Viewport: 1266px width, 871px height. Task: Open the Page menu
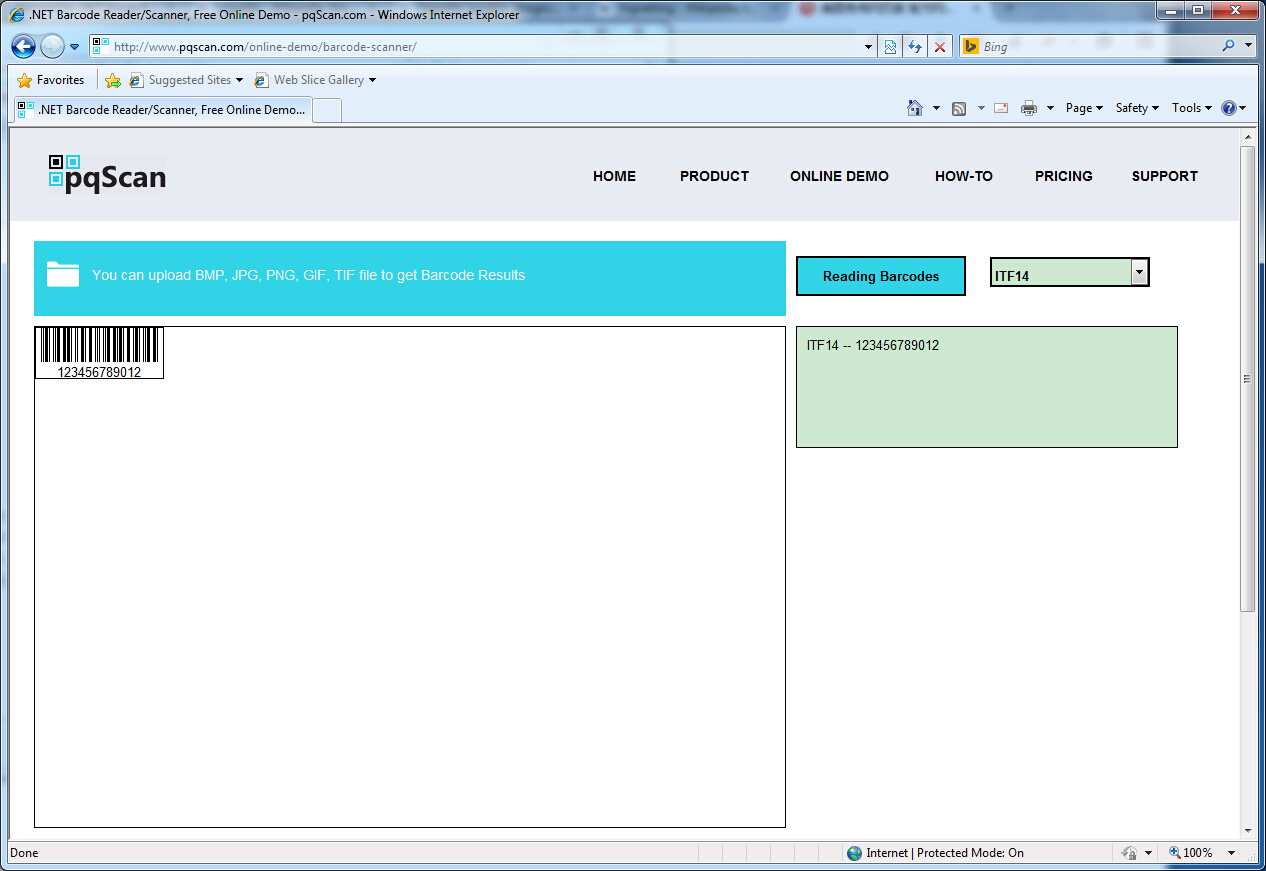[1084, 108]
